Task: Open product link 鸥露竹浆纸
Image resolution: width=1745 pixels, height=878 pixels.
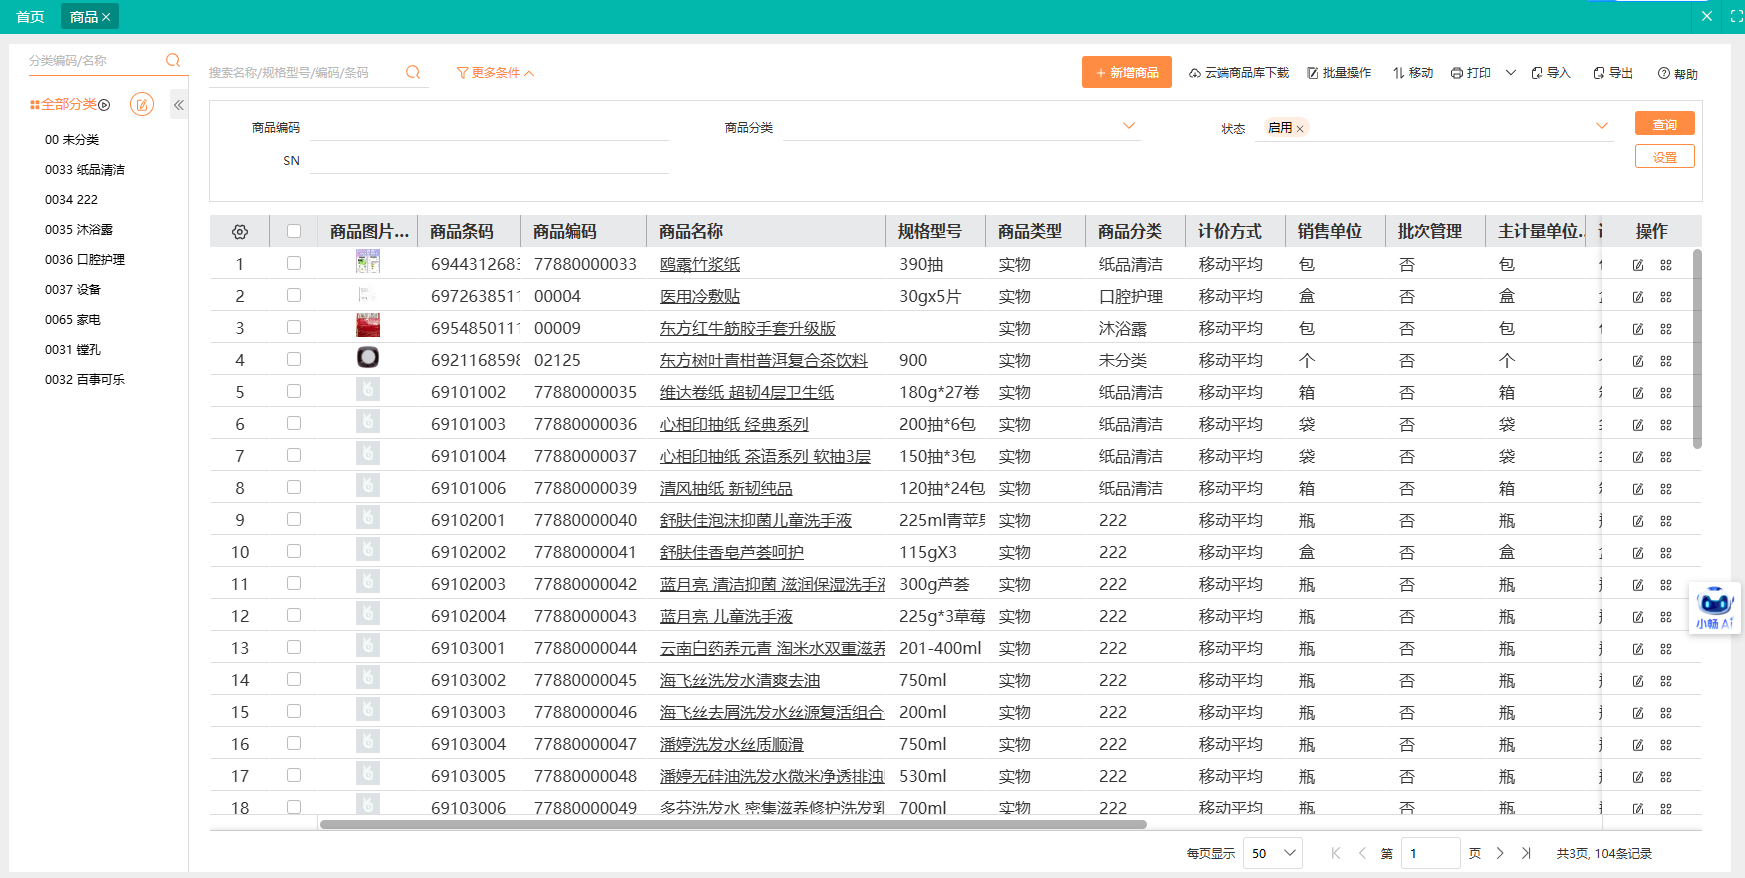Action: tap(700, 265)
